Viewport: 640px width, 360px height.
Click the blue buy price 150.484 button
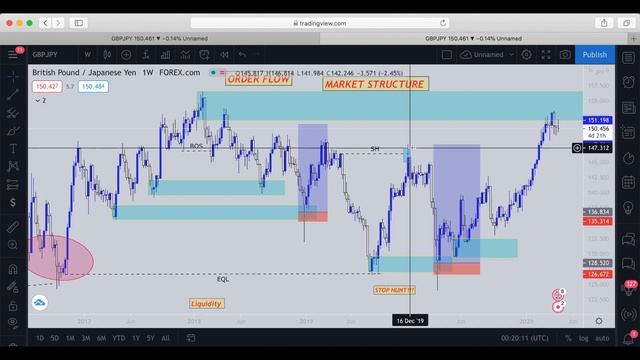(93, 87)
